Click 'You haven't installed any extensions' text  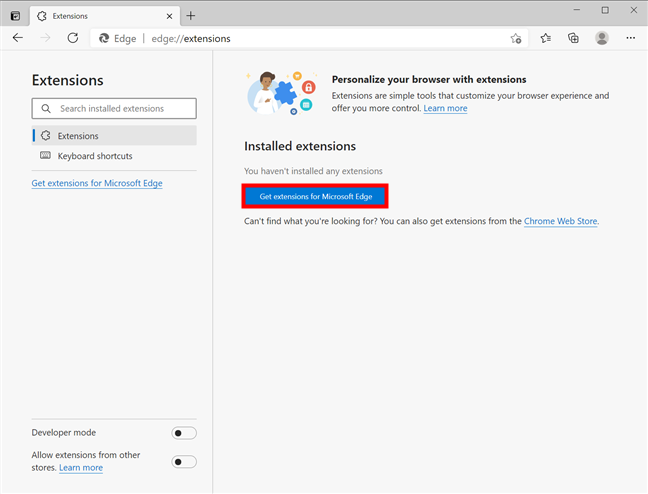coord(313,171)
